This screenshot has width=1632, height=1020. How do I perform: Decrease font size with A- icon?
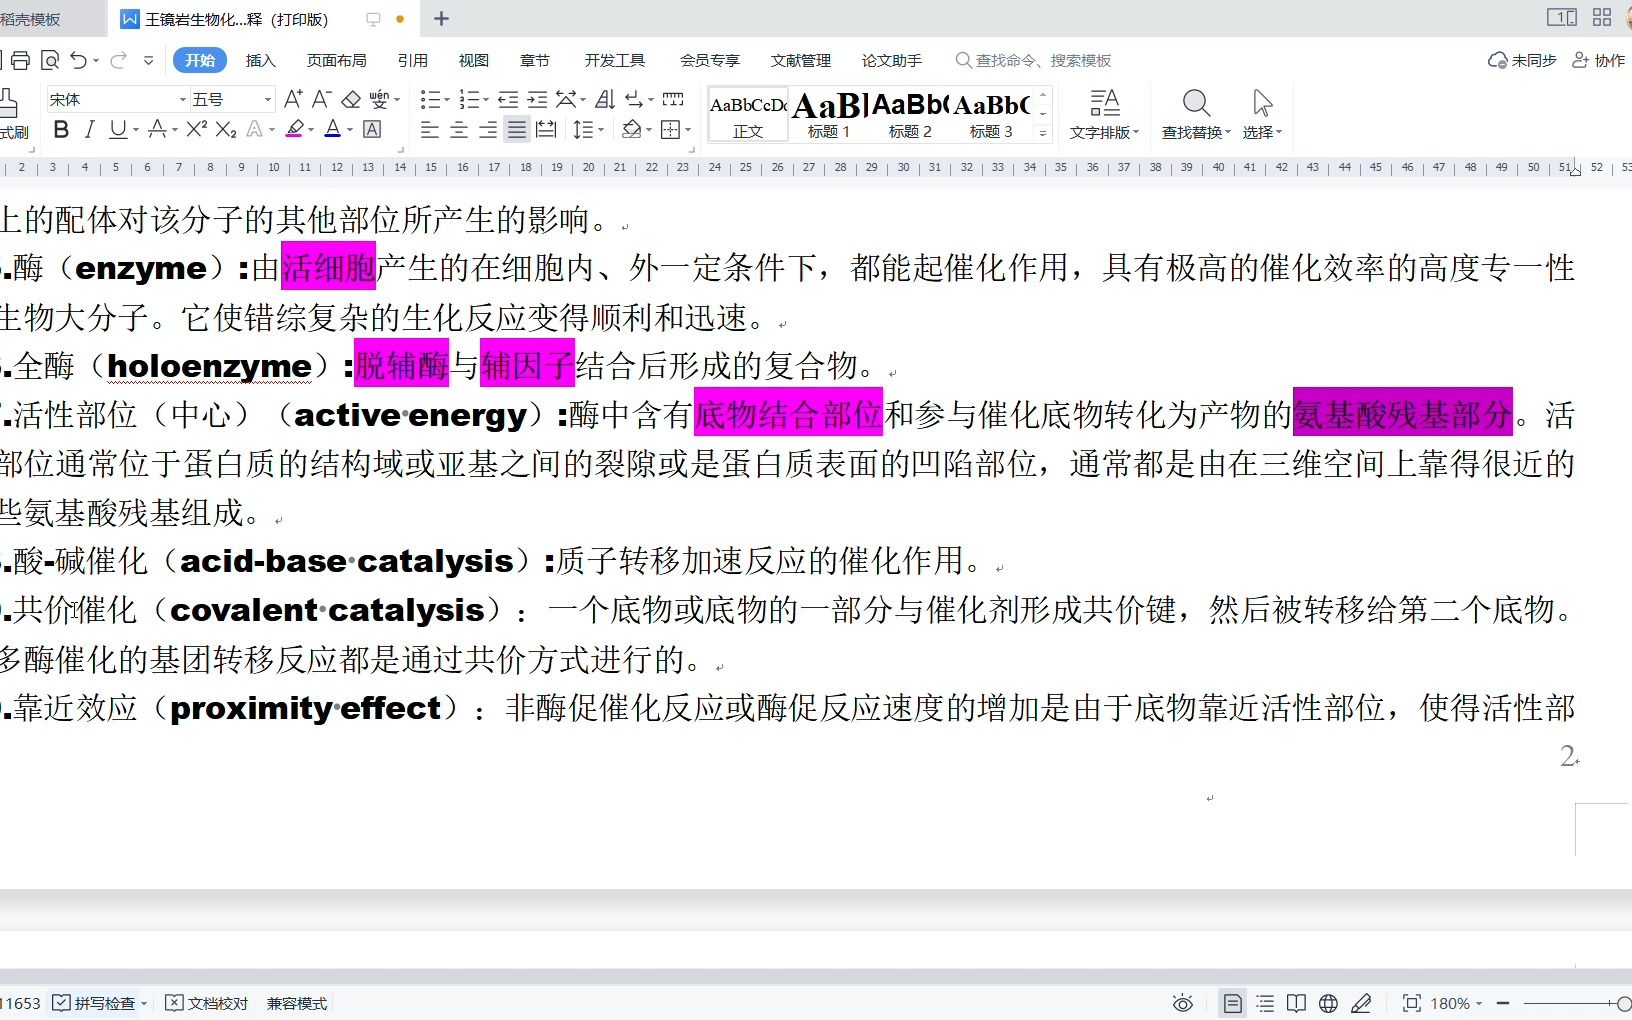321,99
